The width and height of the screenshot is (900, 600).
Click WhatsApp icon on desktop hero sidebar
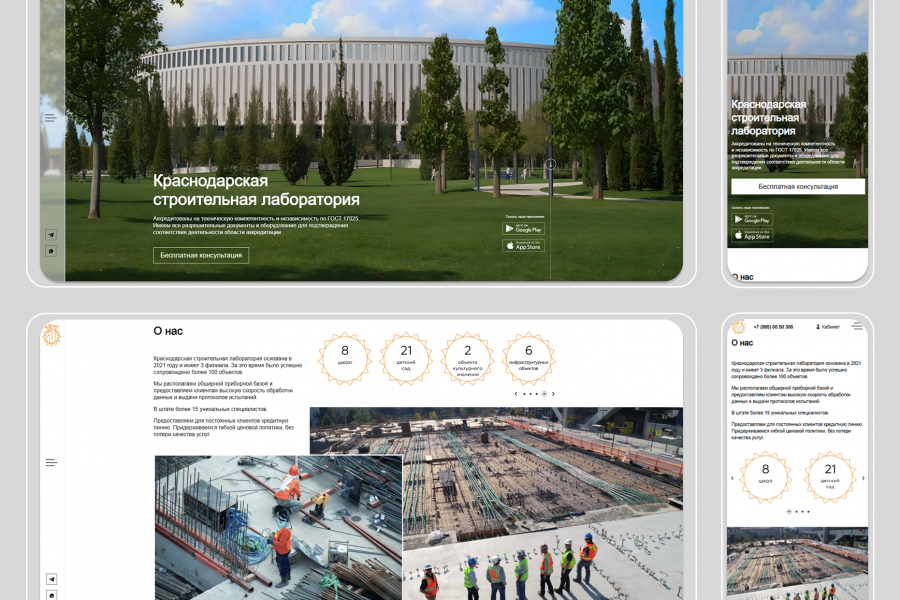(51, 251)
